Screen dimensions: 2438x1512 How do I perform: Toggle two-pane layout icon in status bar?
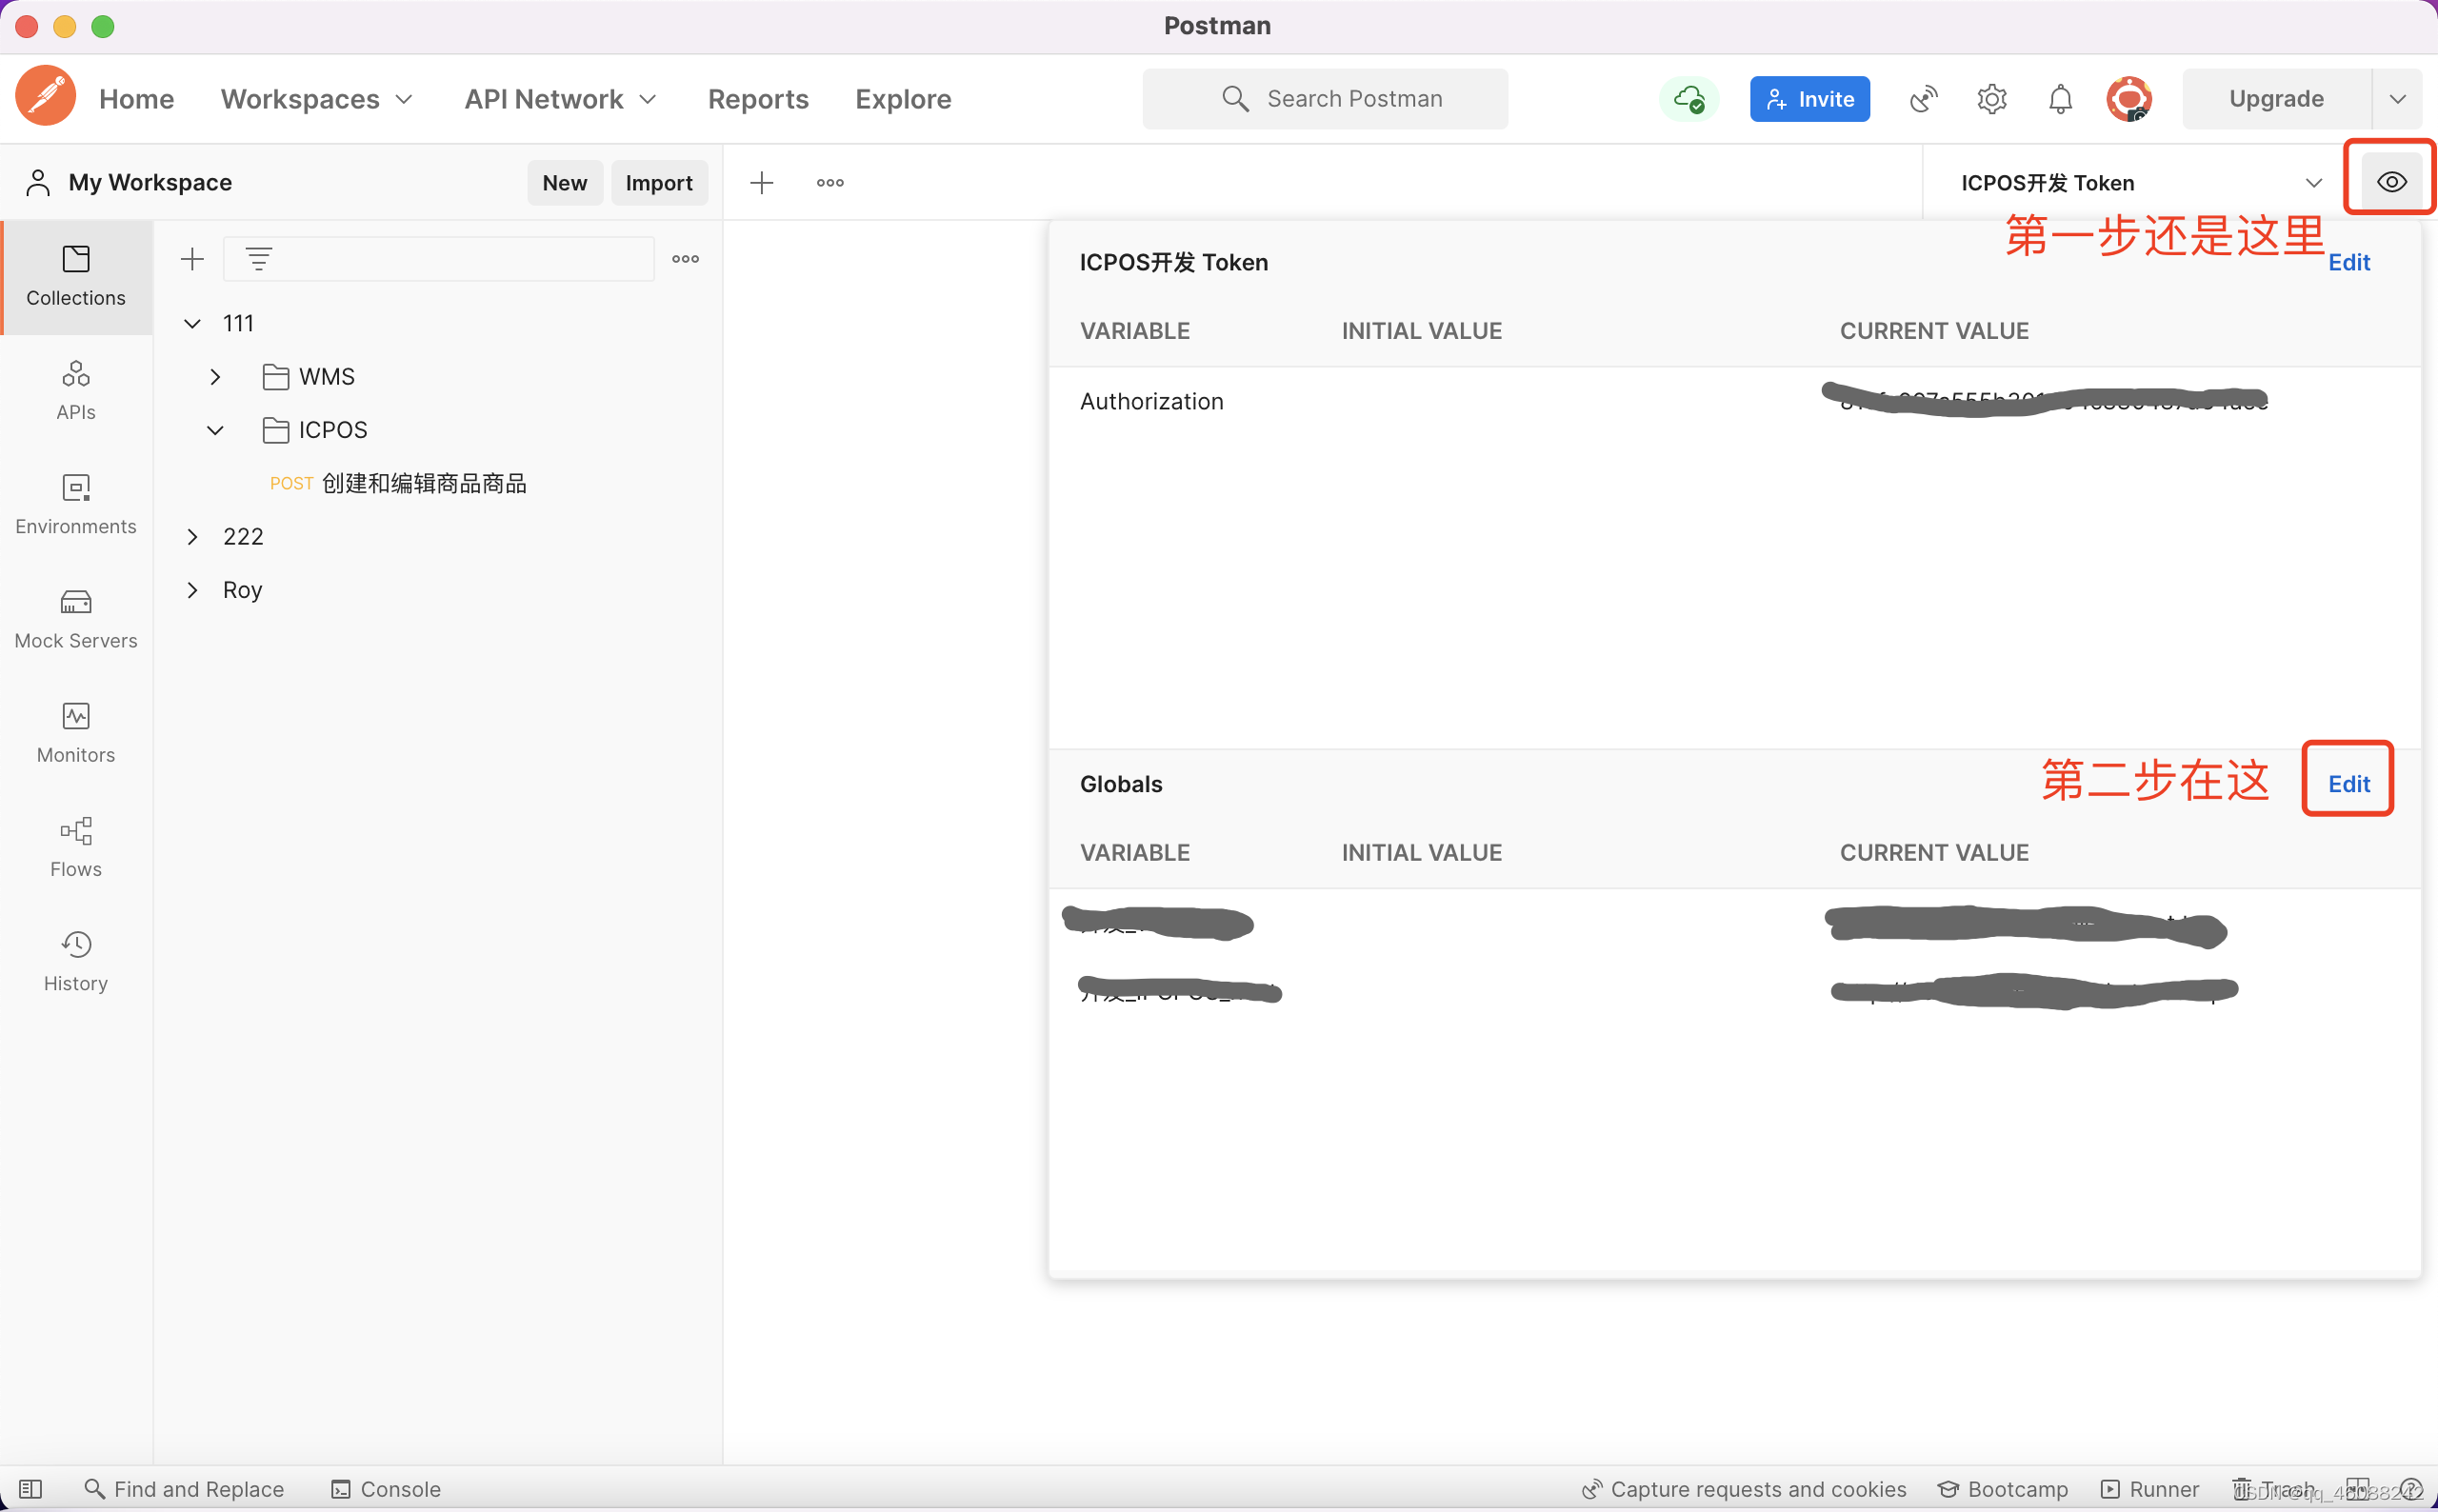[2357, 1488]
